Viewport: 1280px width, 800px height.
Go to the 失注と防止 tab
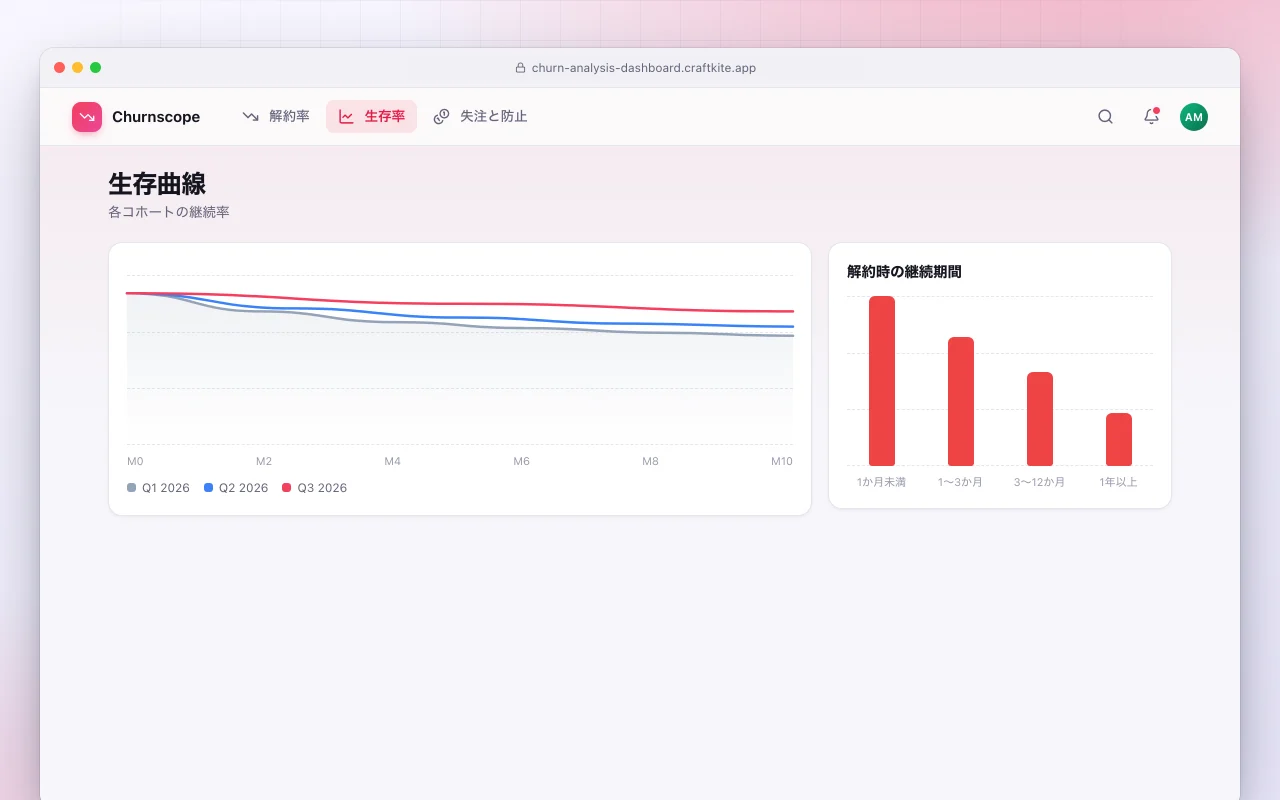click(x=480, y=117)
